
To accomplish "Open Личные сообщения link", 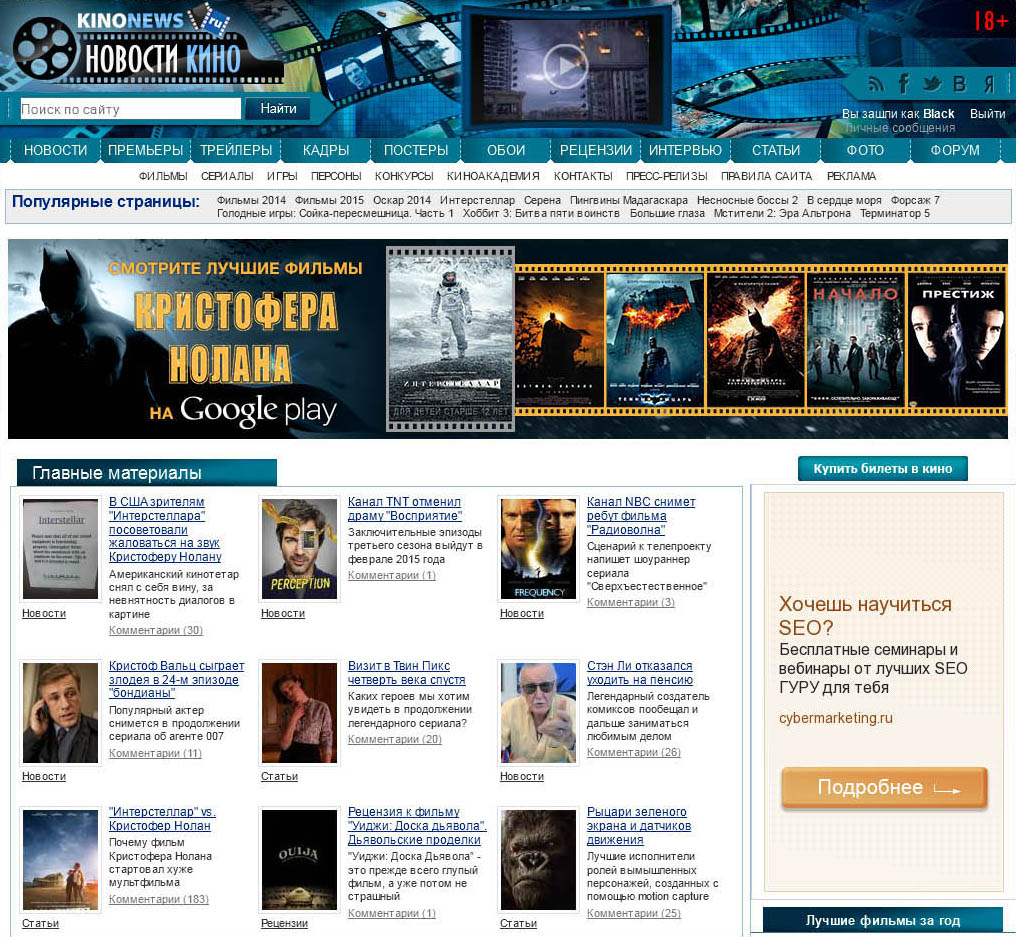I will coord(900,128).
